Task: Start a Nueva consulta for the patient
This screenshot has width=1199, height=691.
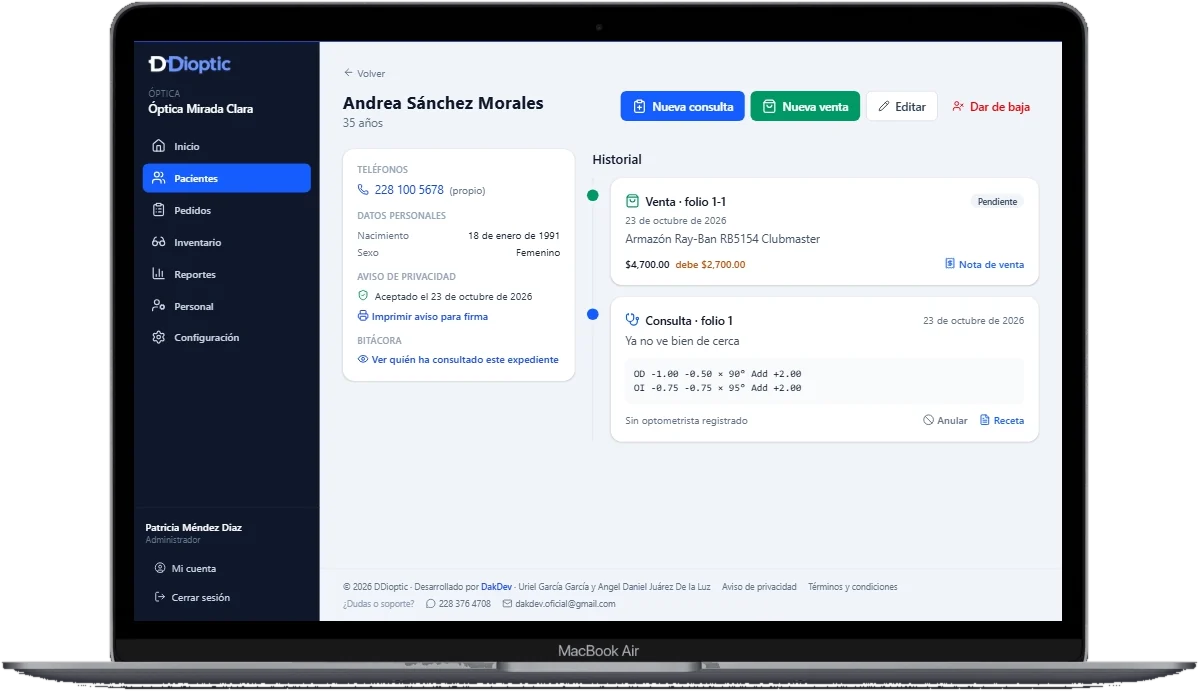Action: pyautogui.click(x=682, y=106)
